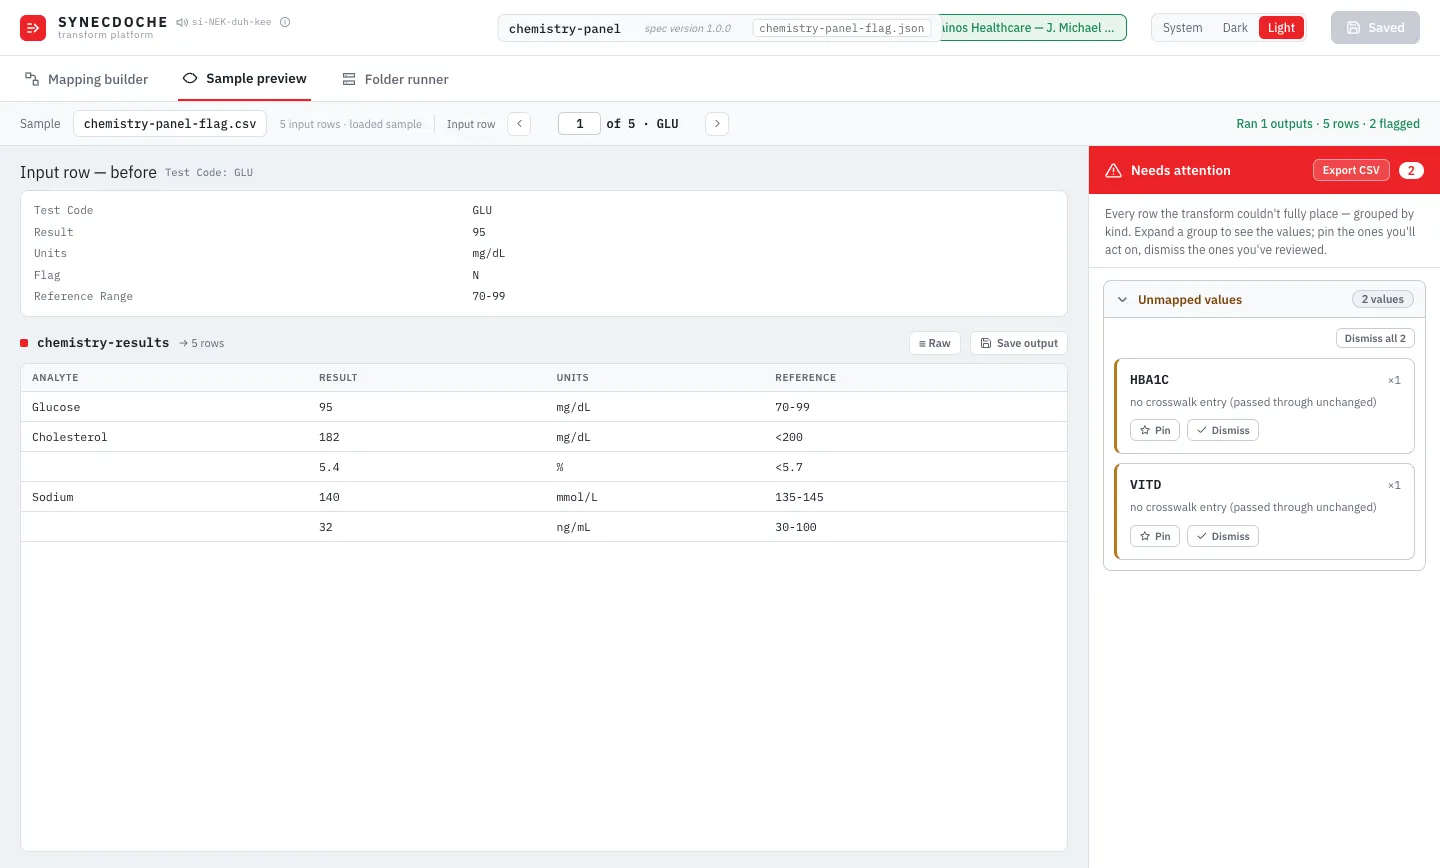Click the chemistry-panel-flag.json file chip
Image resolution: width=1440 pixels, height=868 pixels.
(842, 28)
